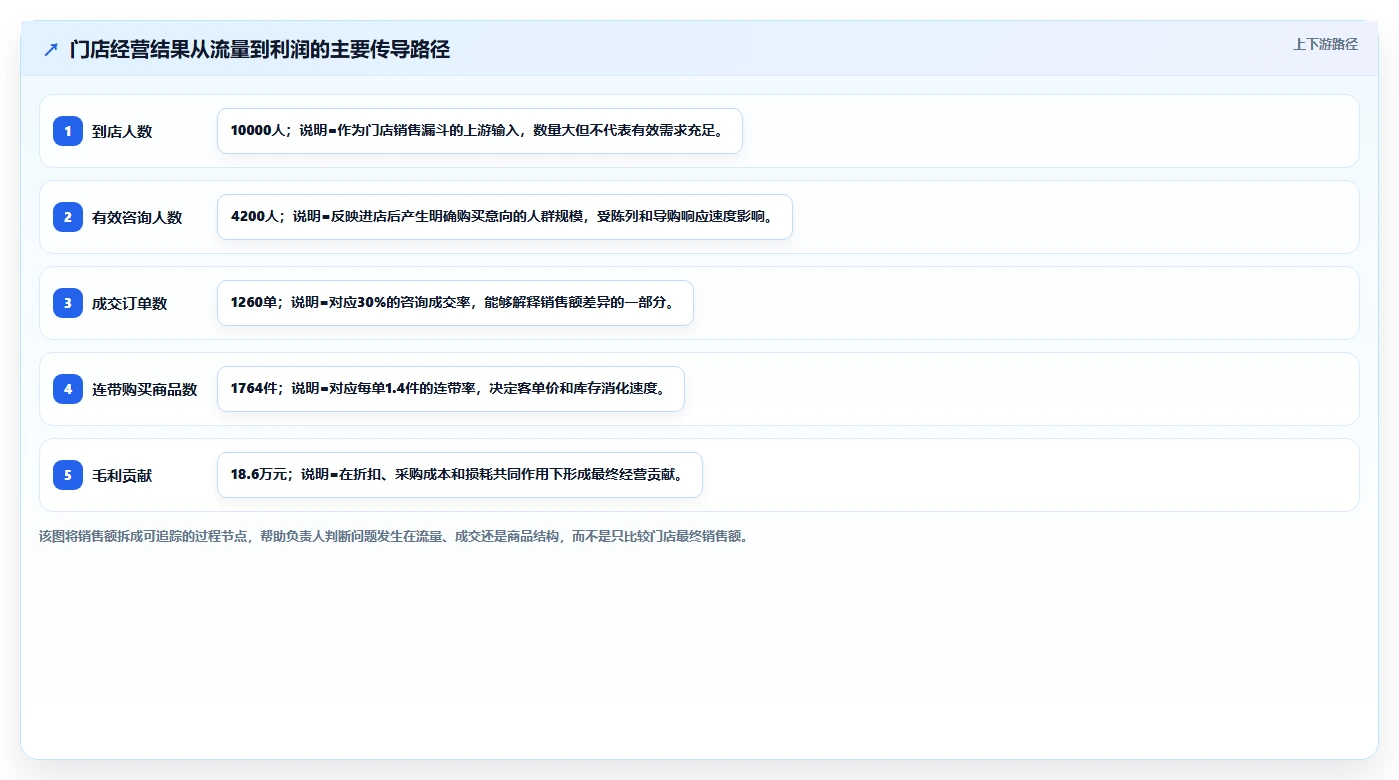Click the number 2 badge for 有效咨询人数
Viewport: 1399px width, 780px height.
(x=68, y=217)
